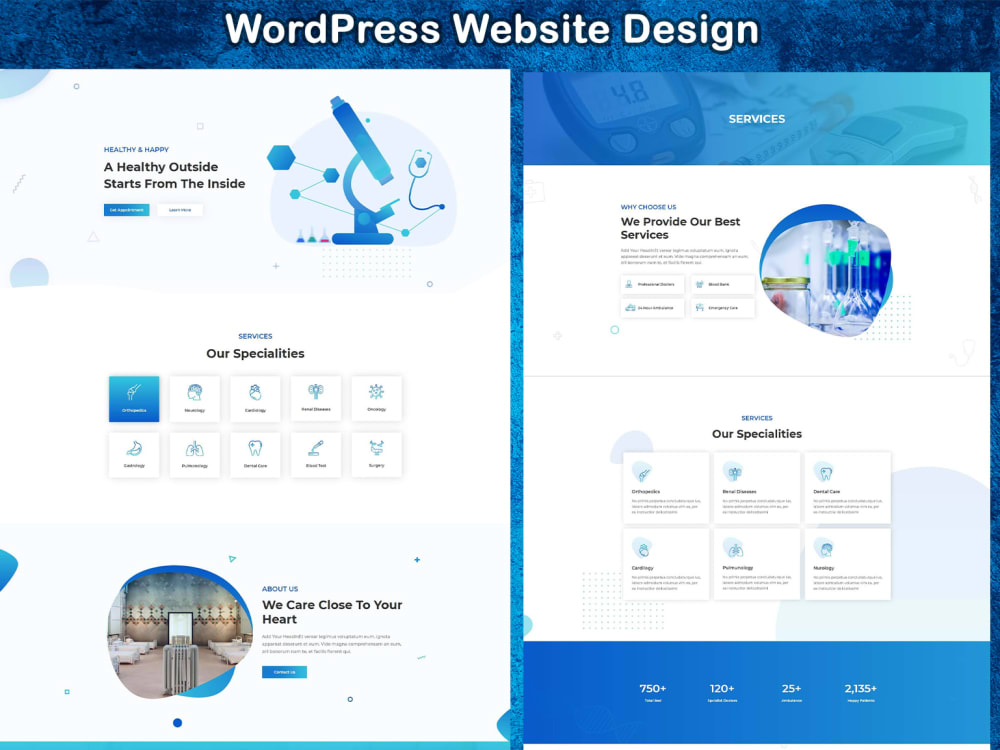Click the 2,135+ Happy Patients counter
The image size is (1000, 750).
(861, 688)
